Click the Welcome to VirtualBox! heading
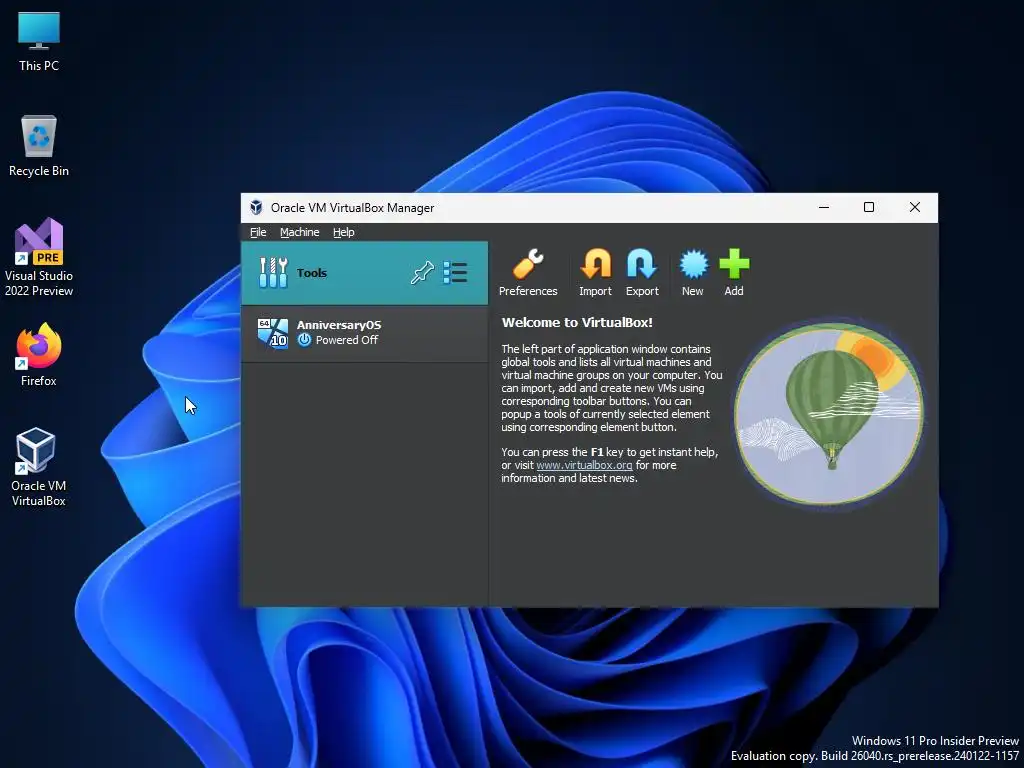 tap(577, 322)
